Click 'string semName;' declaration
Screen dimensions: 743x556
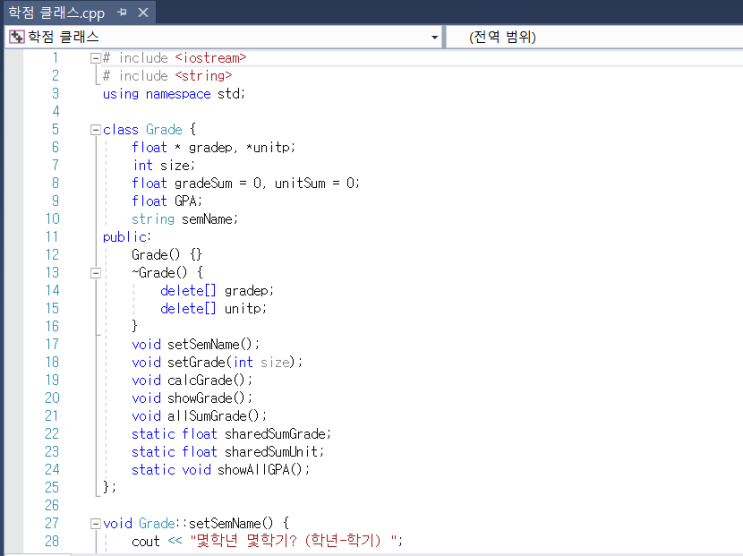[185, 219]
